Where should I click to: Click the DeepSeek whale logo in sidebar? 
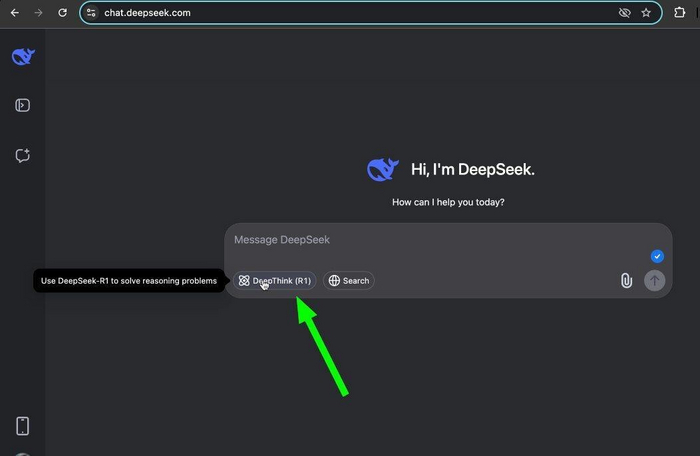coord(23,57)
